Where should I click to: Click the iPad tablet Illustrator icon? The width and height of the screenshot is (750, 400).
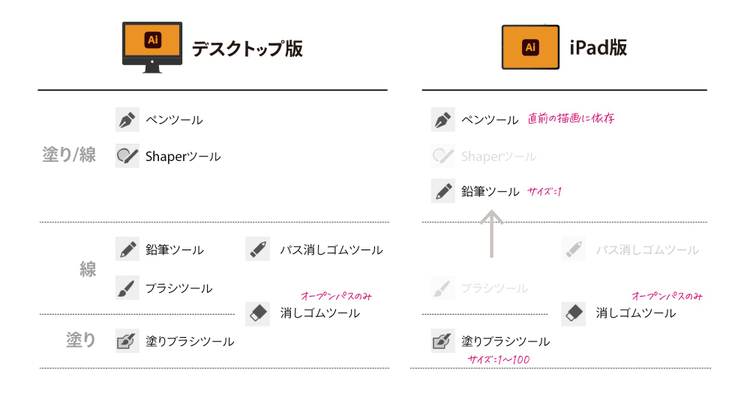[530, 47]
